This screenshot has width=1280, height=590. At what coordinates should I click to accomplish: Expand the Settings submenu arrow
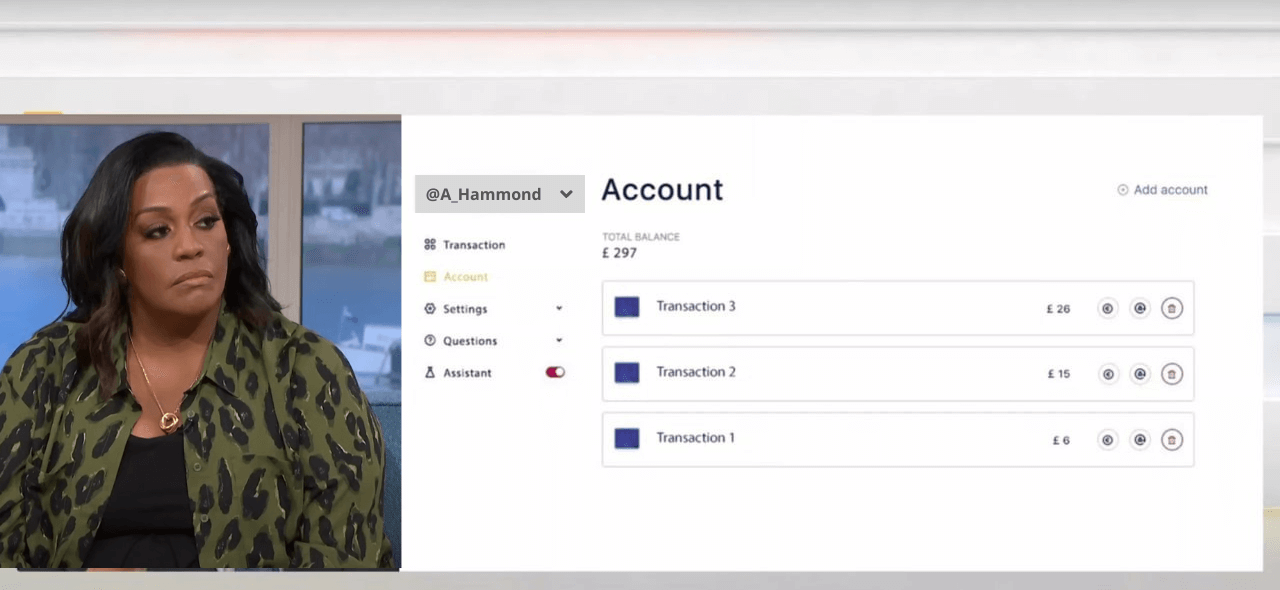(559, 309)
